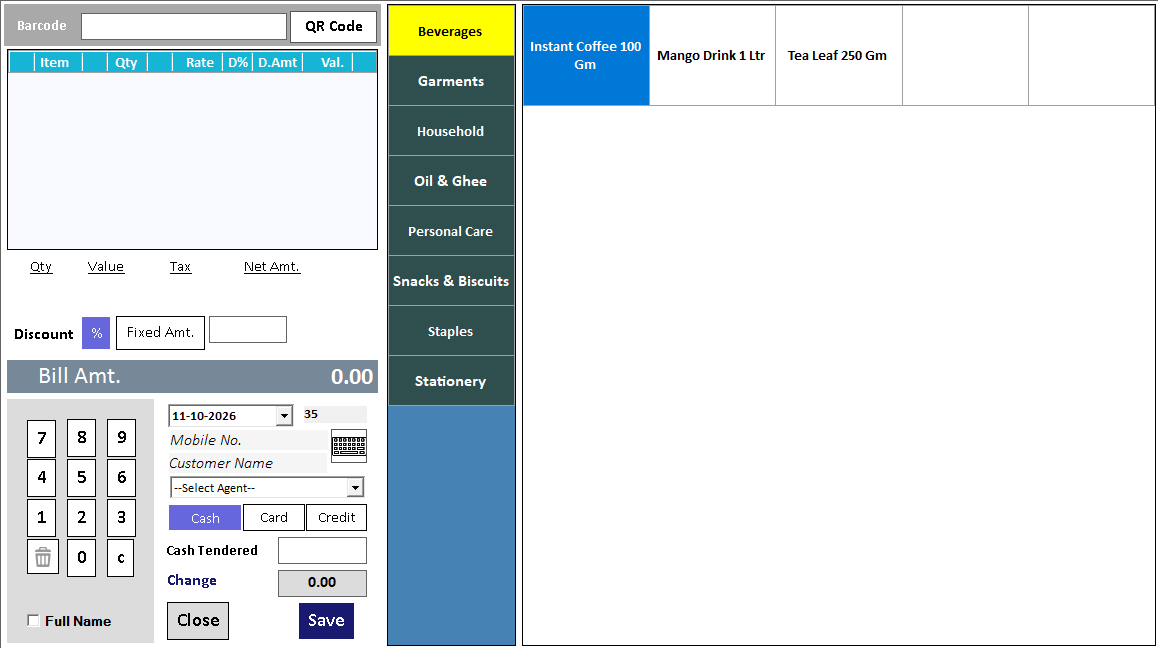Tap the keypad clear 'c' key
Image resolution: width=1158 pixels, height=648 pixels.
121,557
